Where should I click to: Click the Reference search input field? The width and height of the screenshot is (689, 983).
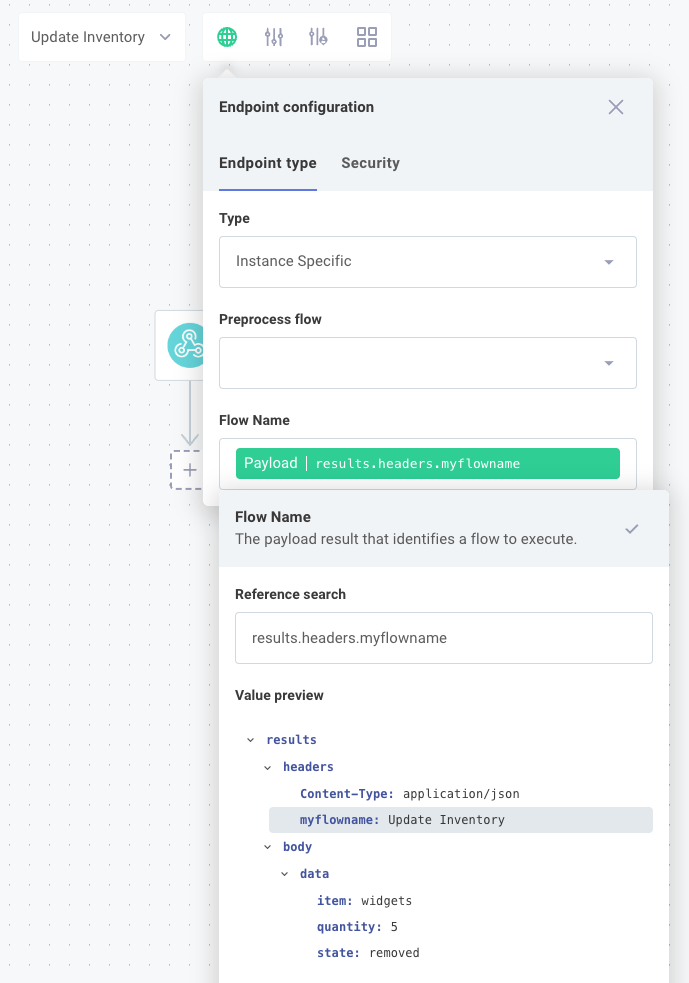click(443, 637)
